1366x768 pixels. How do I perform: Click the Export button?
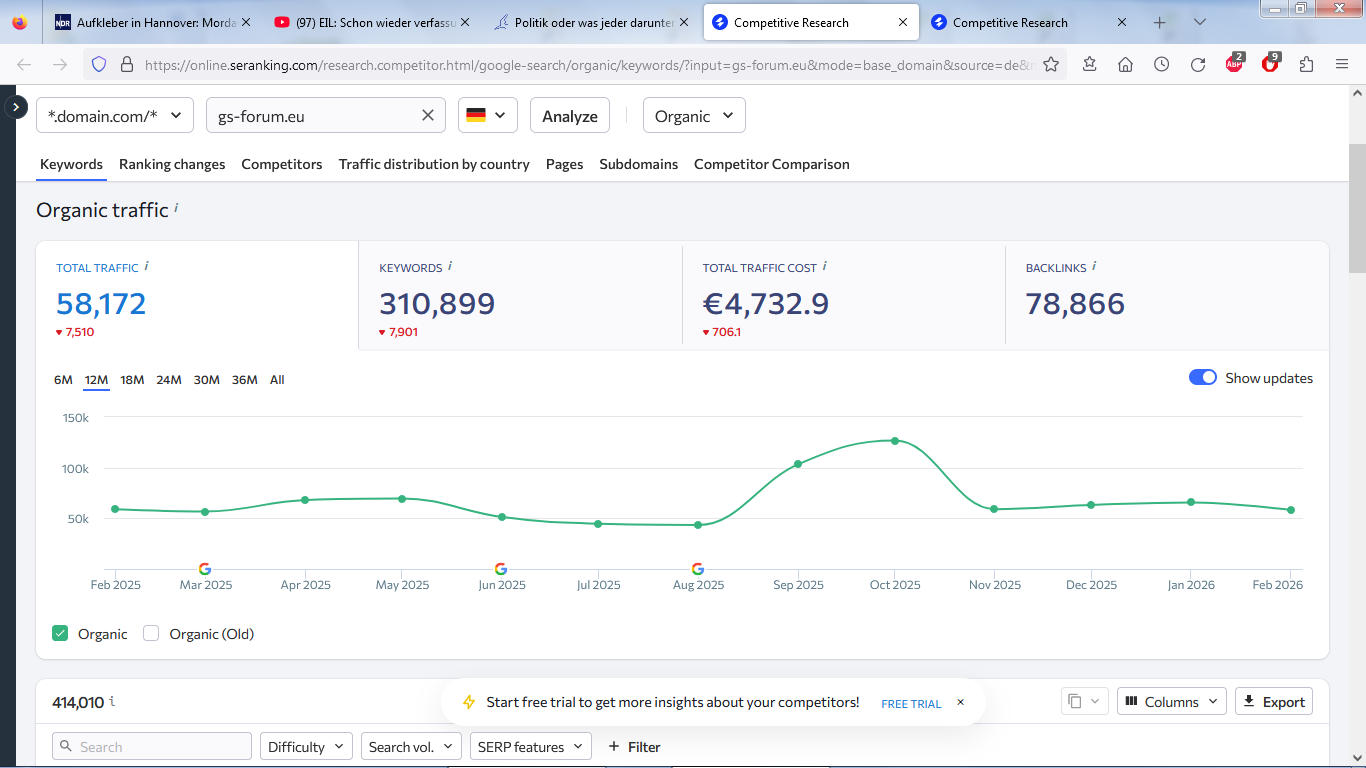(1273, 702)
